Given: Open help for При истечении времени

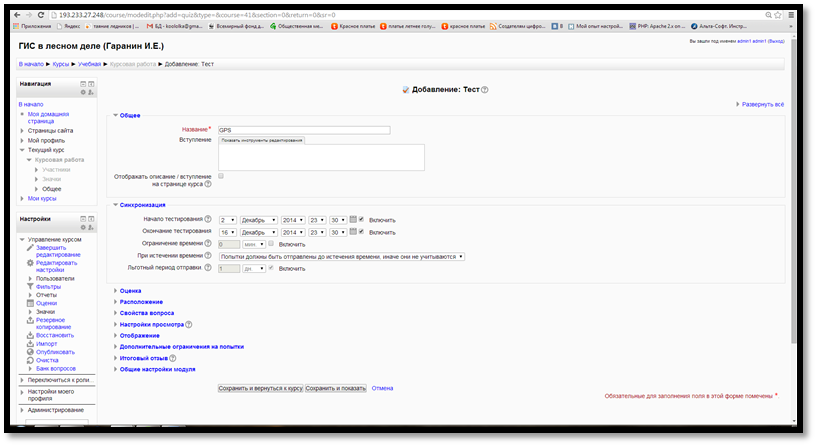Looking at the screenshot, I should tap(208, 256).
